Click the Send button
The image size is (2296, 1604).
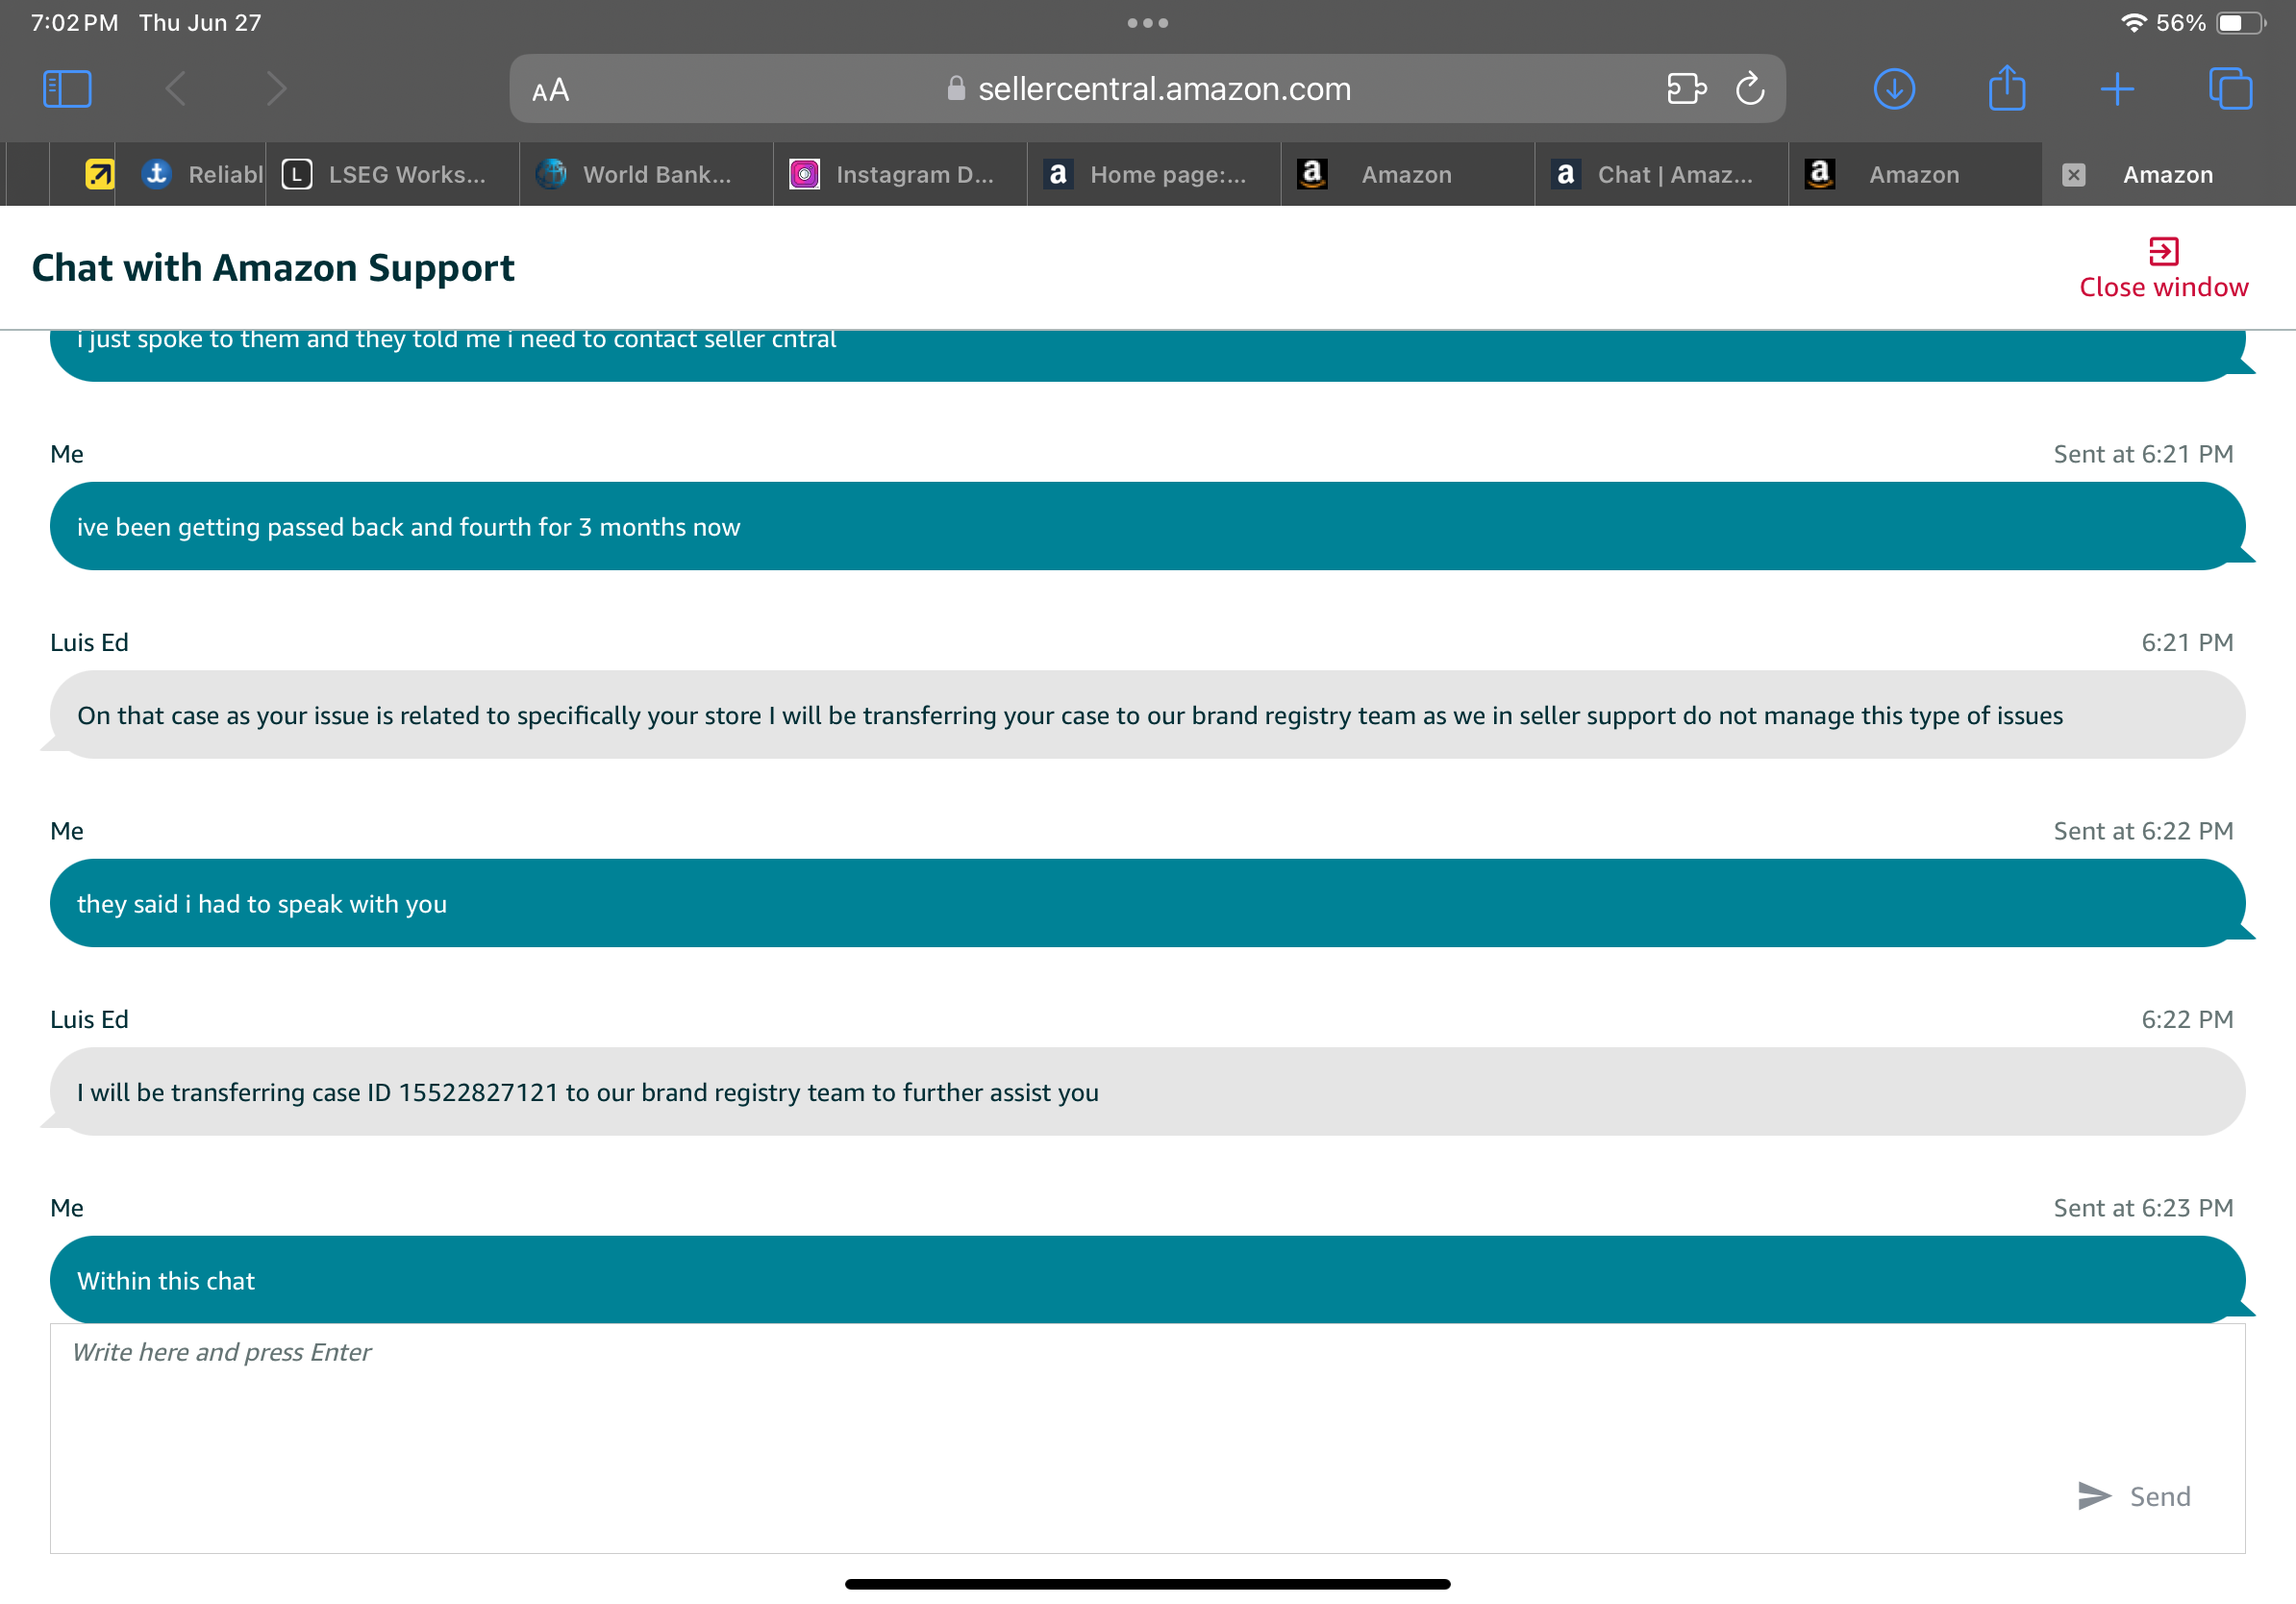coord(2160,1497)
